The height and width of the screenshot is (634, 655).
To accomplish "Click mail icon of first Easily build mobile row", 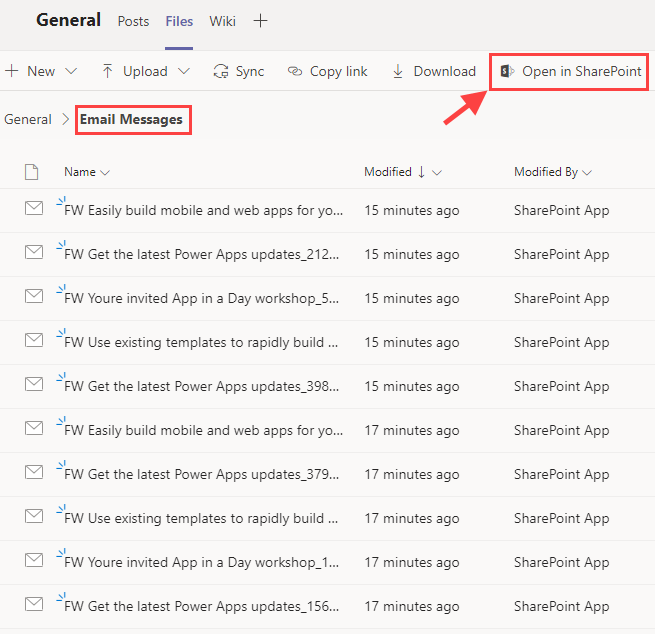I will pos(34,208).
